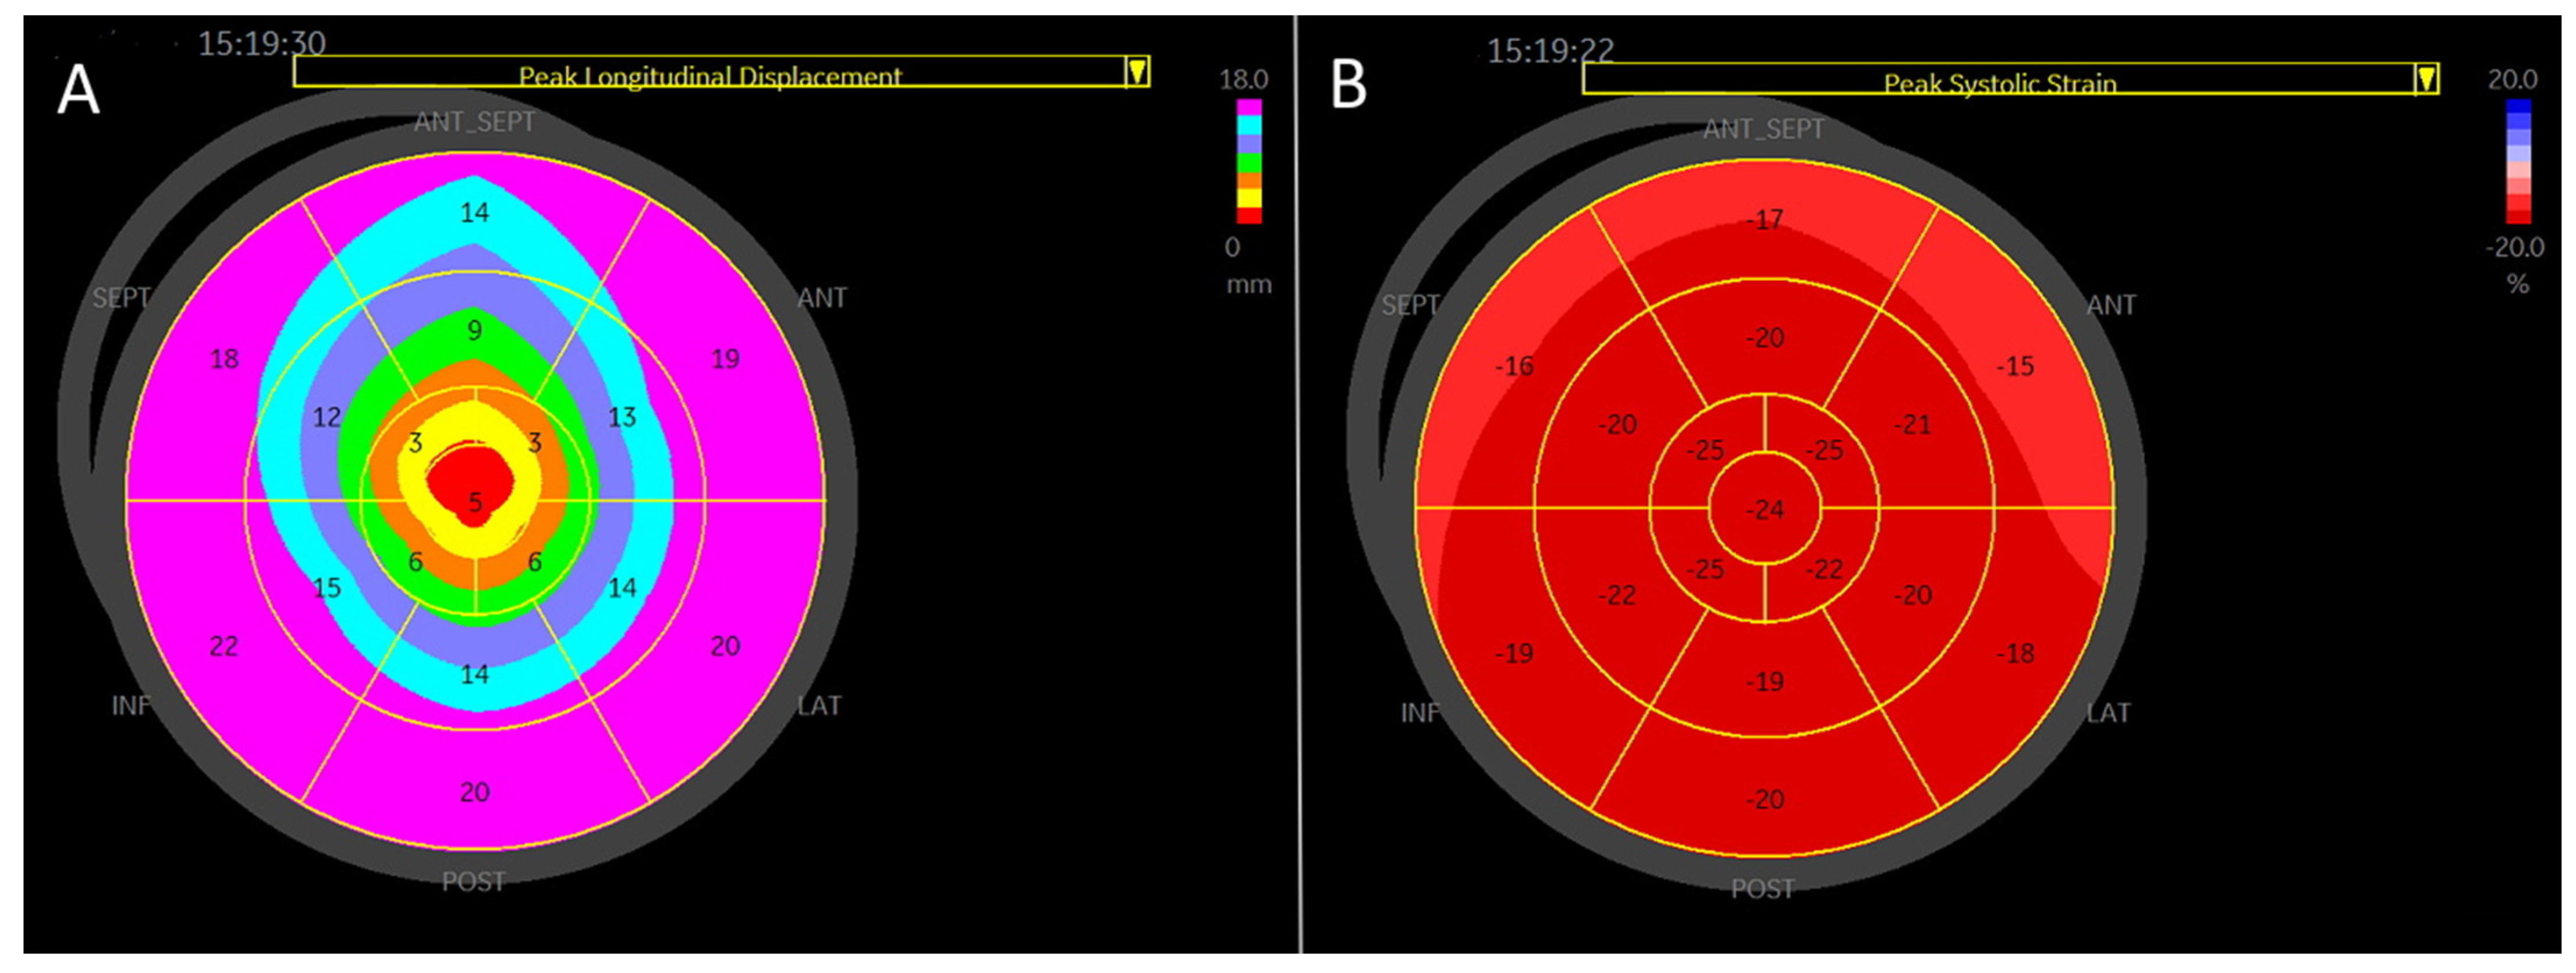Select basal posterior segment labeled 20 in panel A
Viewport: 2576px width, 973px height.
(475, 792)
